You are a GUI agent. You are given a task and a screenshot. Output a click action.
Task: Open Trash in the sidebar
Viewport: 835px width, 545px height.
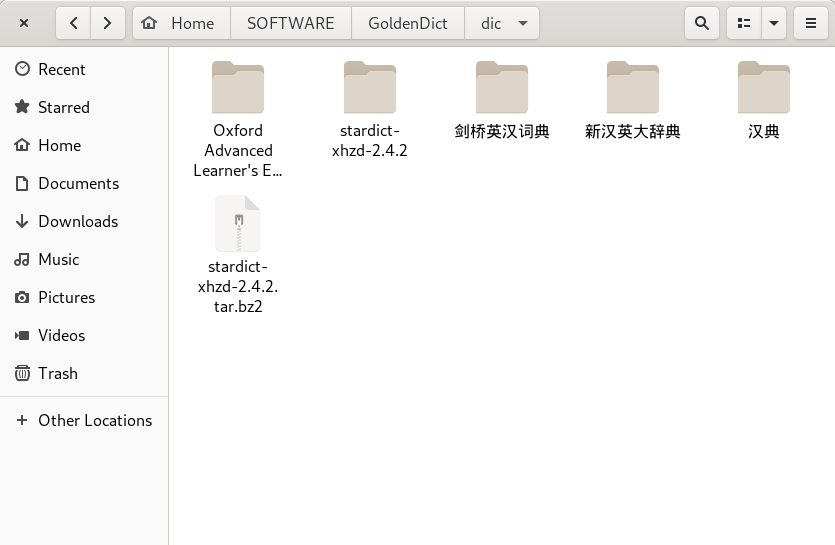point(84,373)
